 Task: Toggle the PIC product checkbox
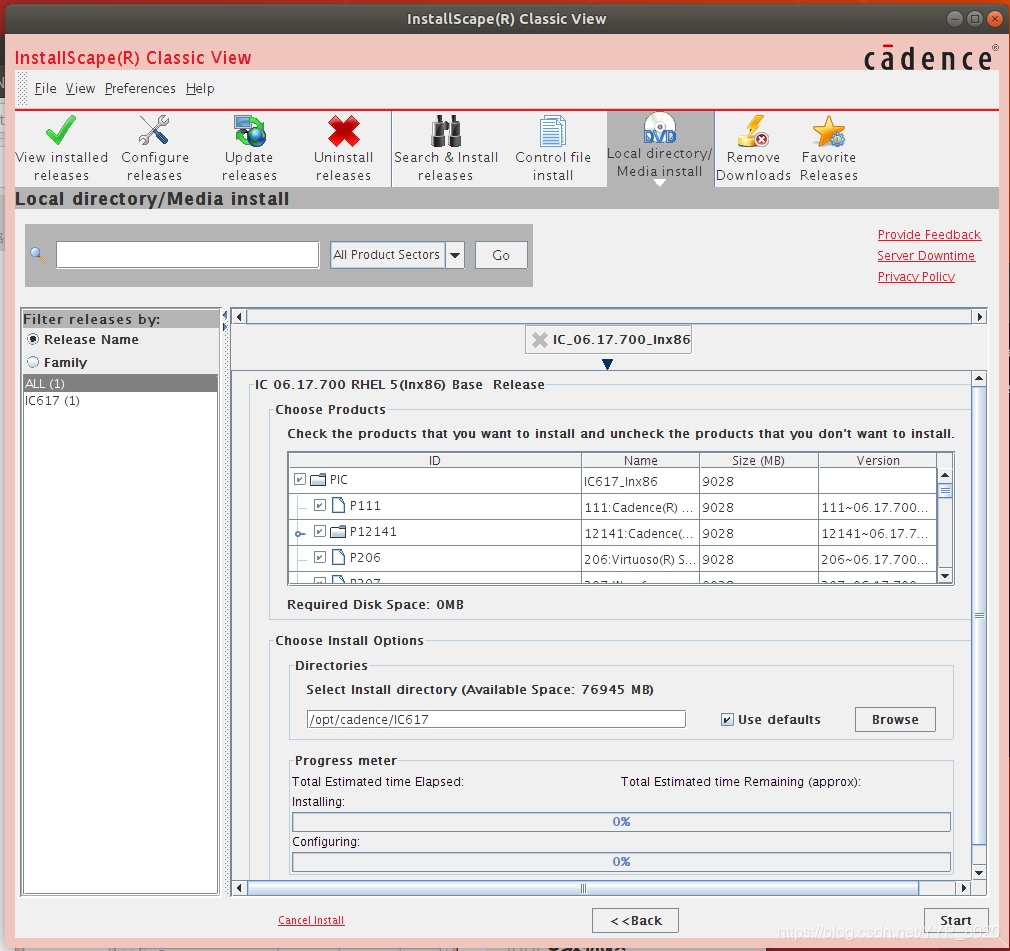pos(300,479)
